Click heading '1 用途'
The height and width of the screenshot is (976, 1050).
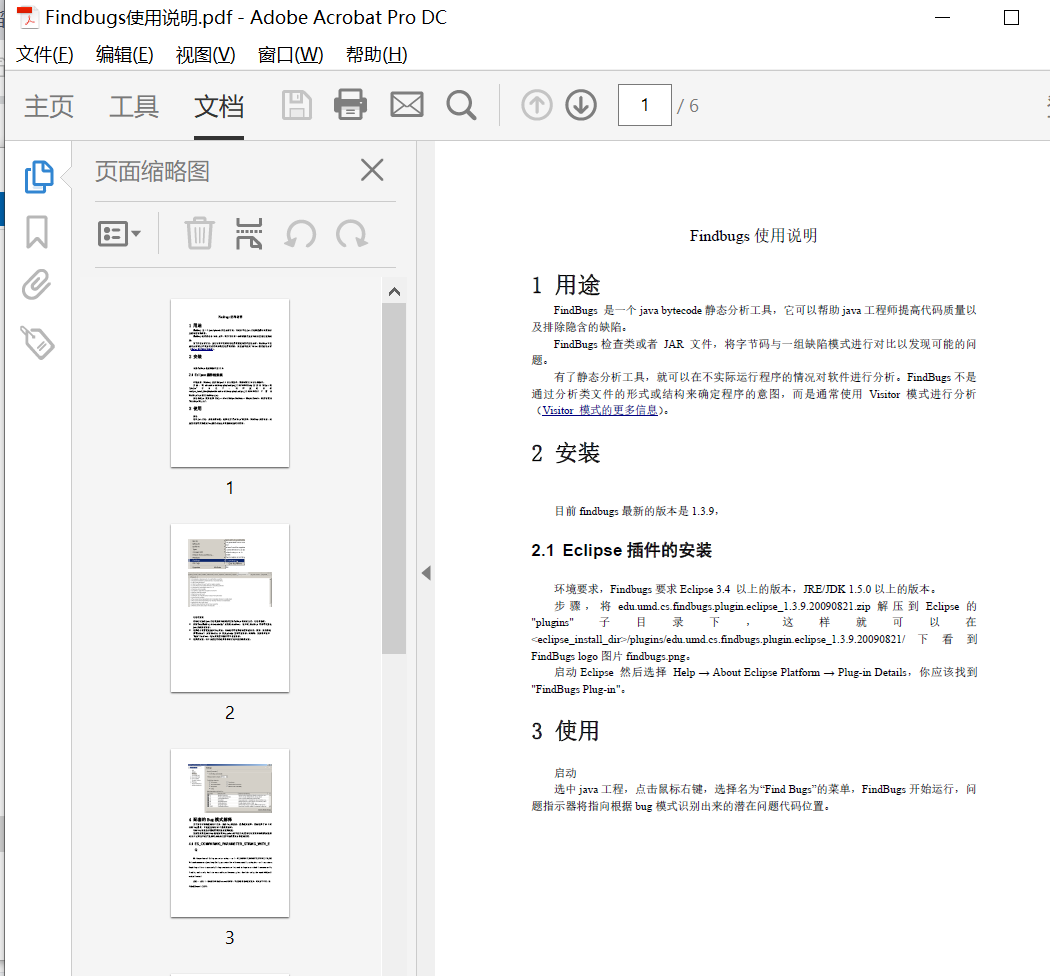coord(566,285)
